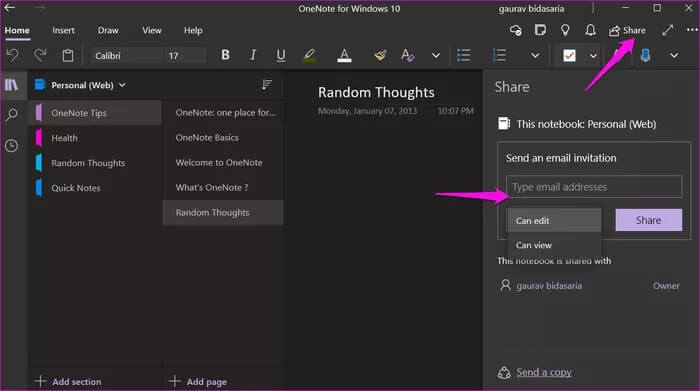700x391 pixels.
Task: Redo the last action
Action: 40,55
